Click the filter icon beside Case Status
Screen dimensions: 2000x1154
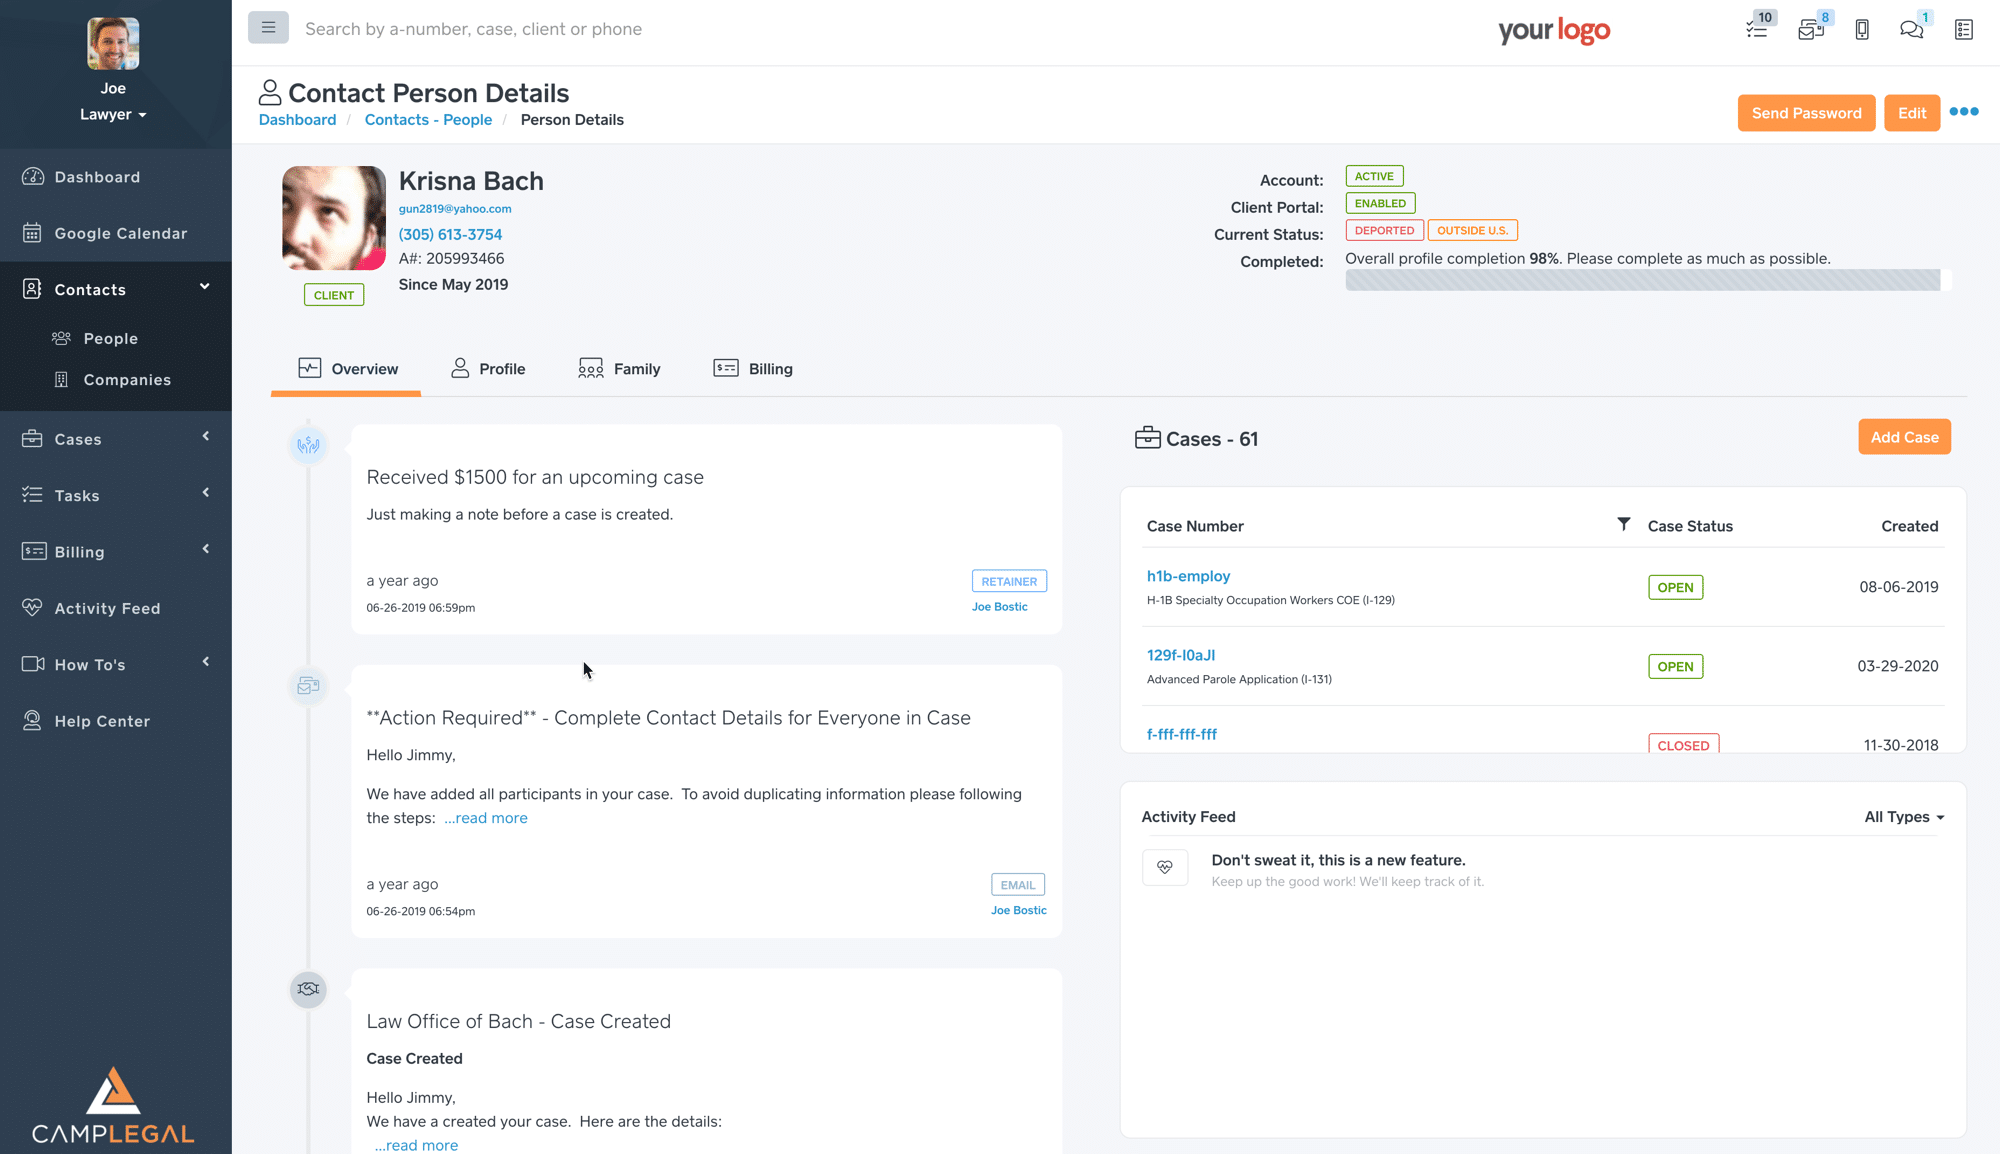pos(1624,524)
